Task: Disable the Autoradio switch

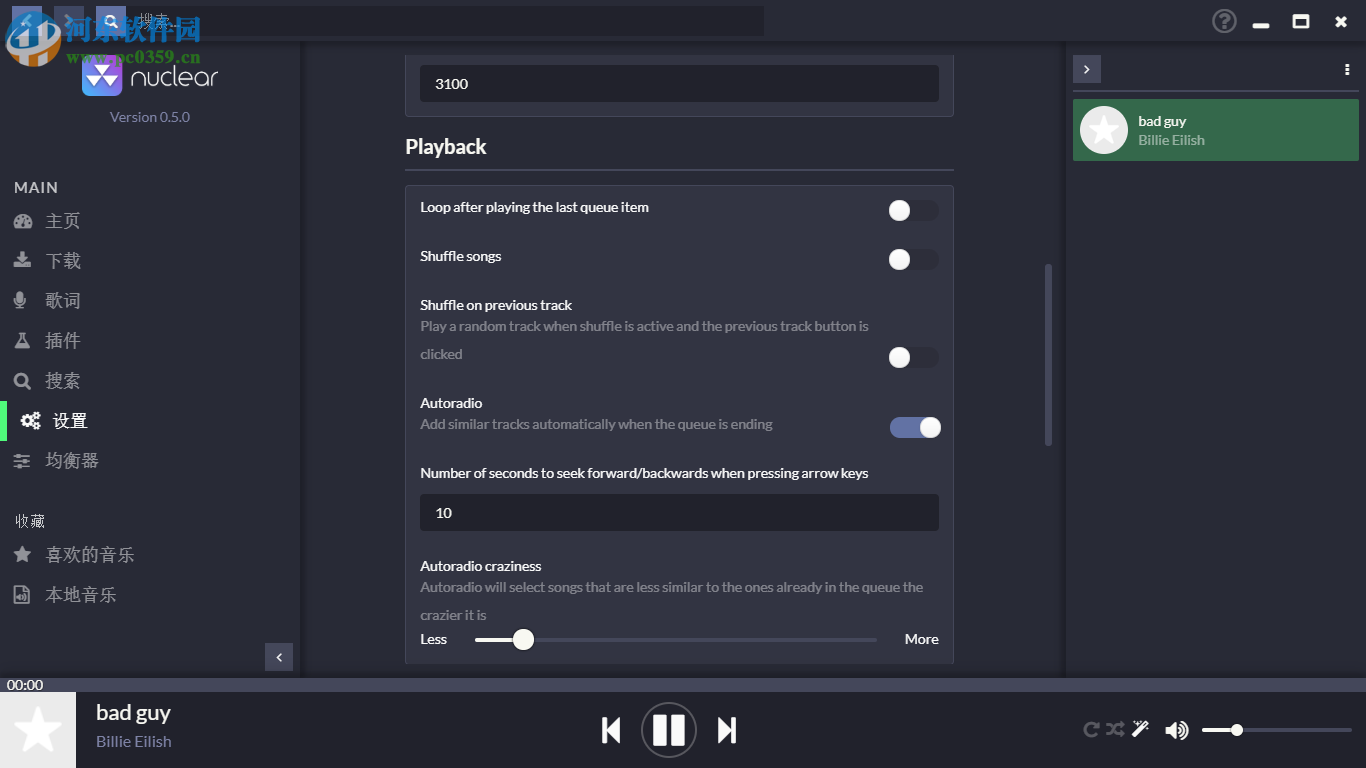Action: pyautogui.click(x=915, y=427)
